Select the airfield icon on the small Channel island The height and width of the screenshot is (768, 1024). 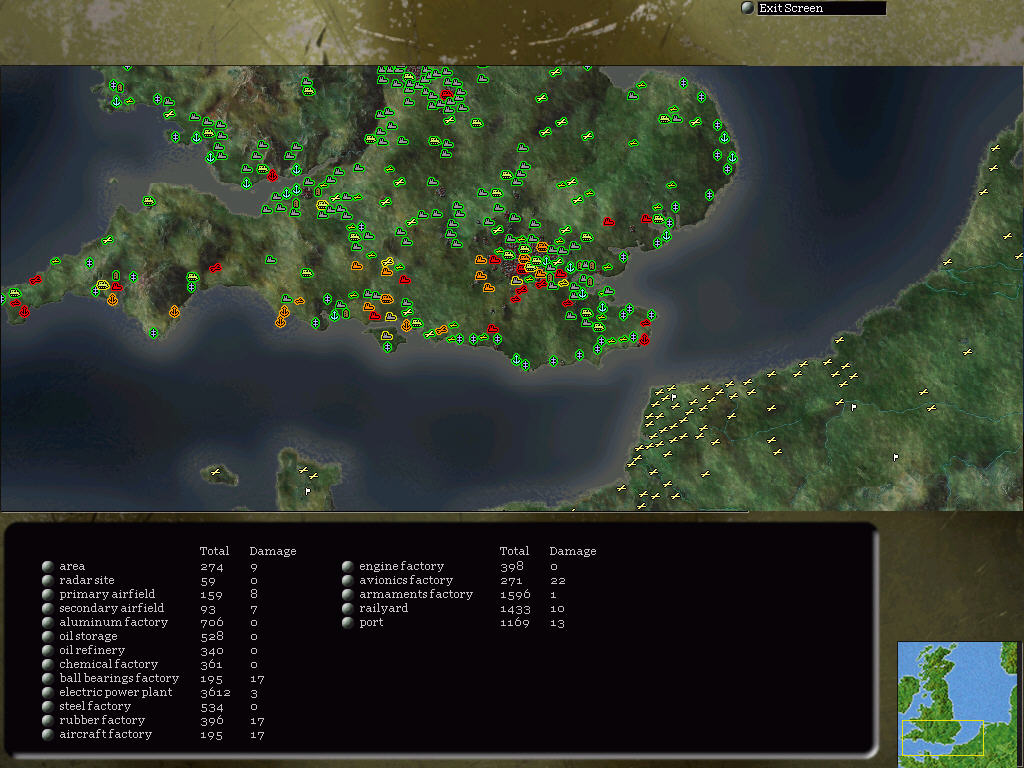(216, 472)
